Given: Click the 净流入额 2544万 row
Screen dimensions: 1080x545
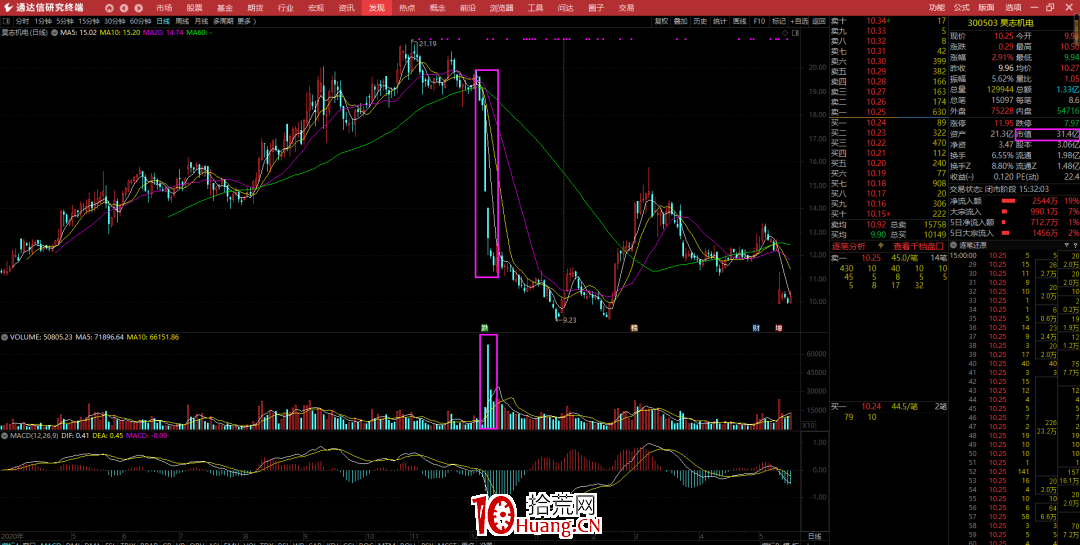Looking at the screenshot, I should pyautogui.click(x=1014, y=200).
